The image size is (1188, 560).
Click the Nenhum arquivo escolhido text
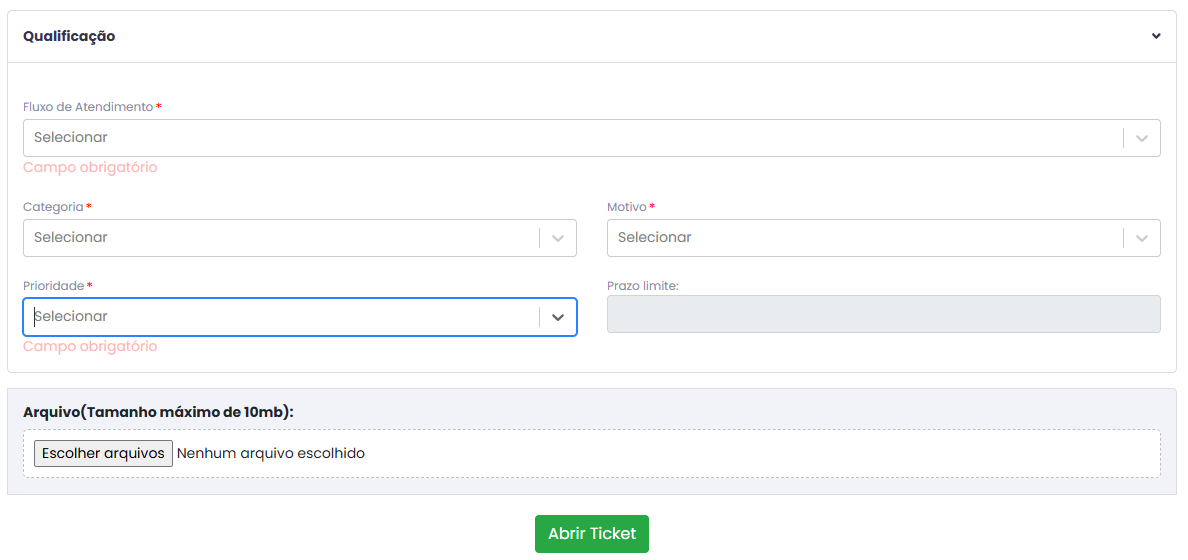[270, 453]
